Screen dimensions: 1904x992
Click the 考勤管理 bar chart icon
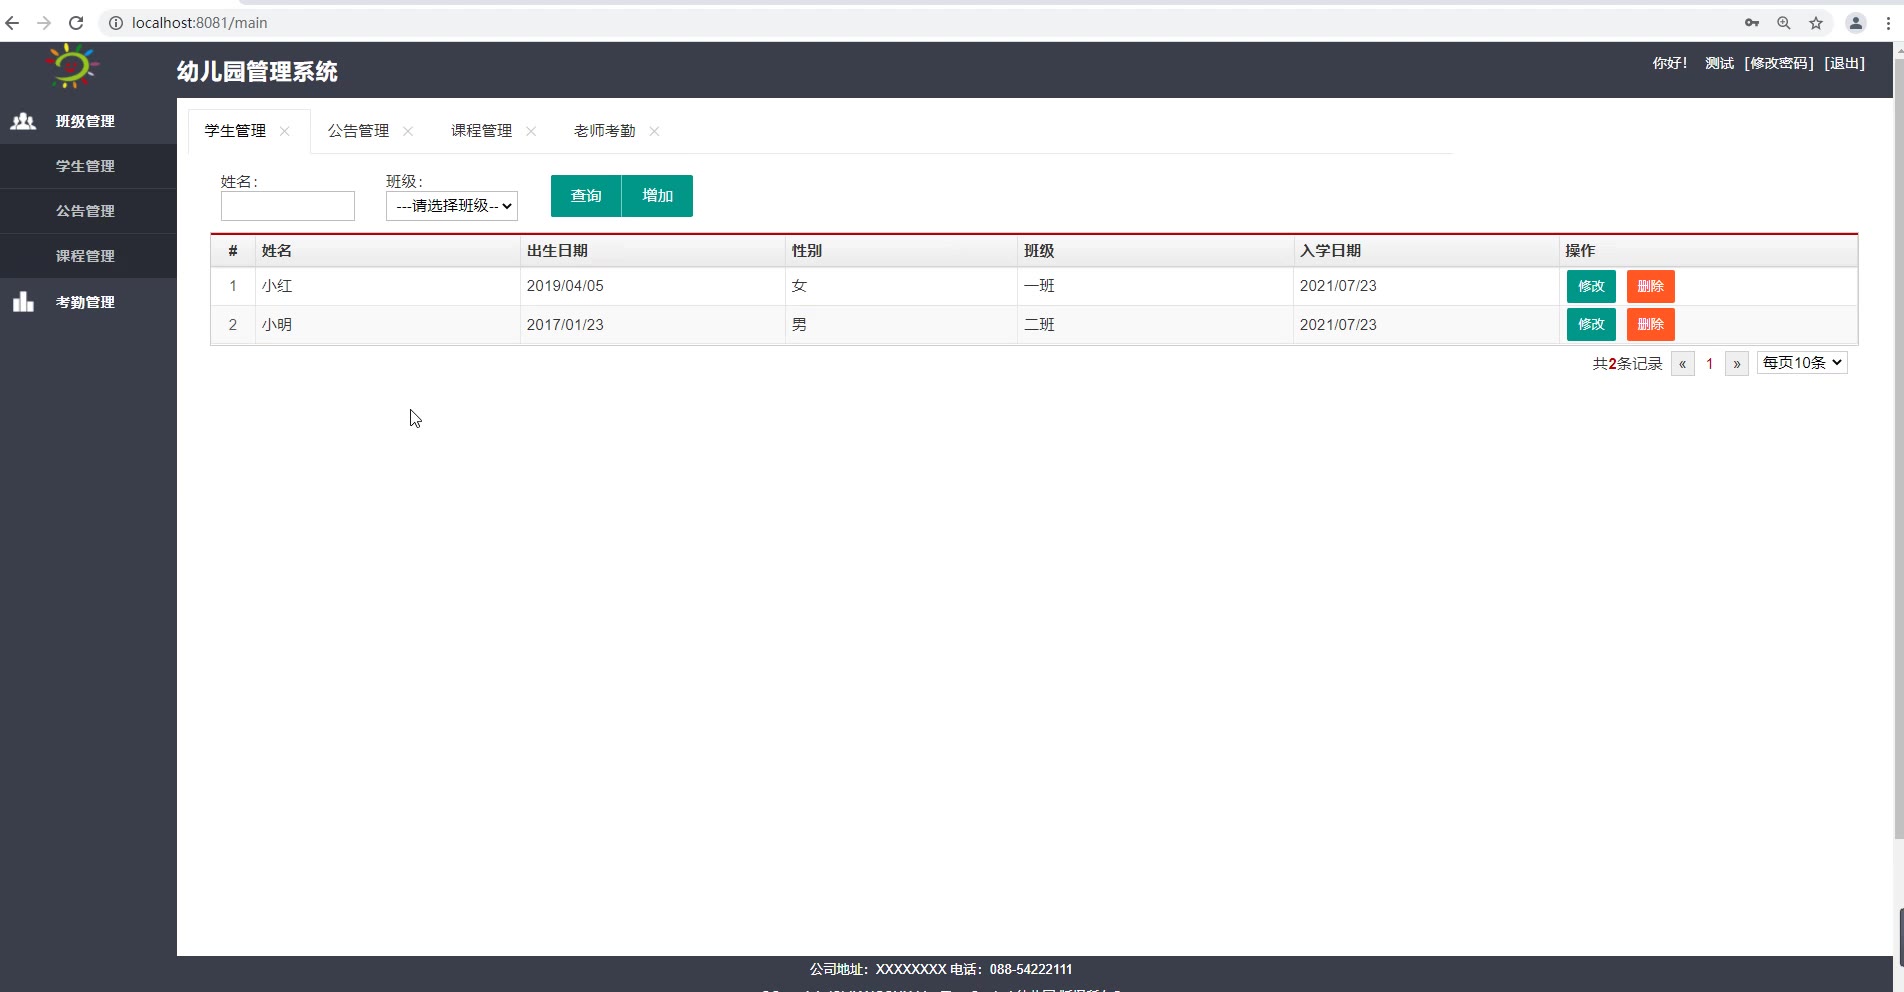[x=23, y=302]
